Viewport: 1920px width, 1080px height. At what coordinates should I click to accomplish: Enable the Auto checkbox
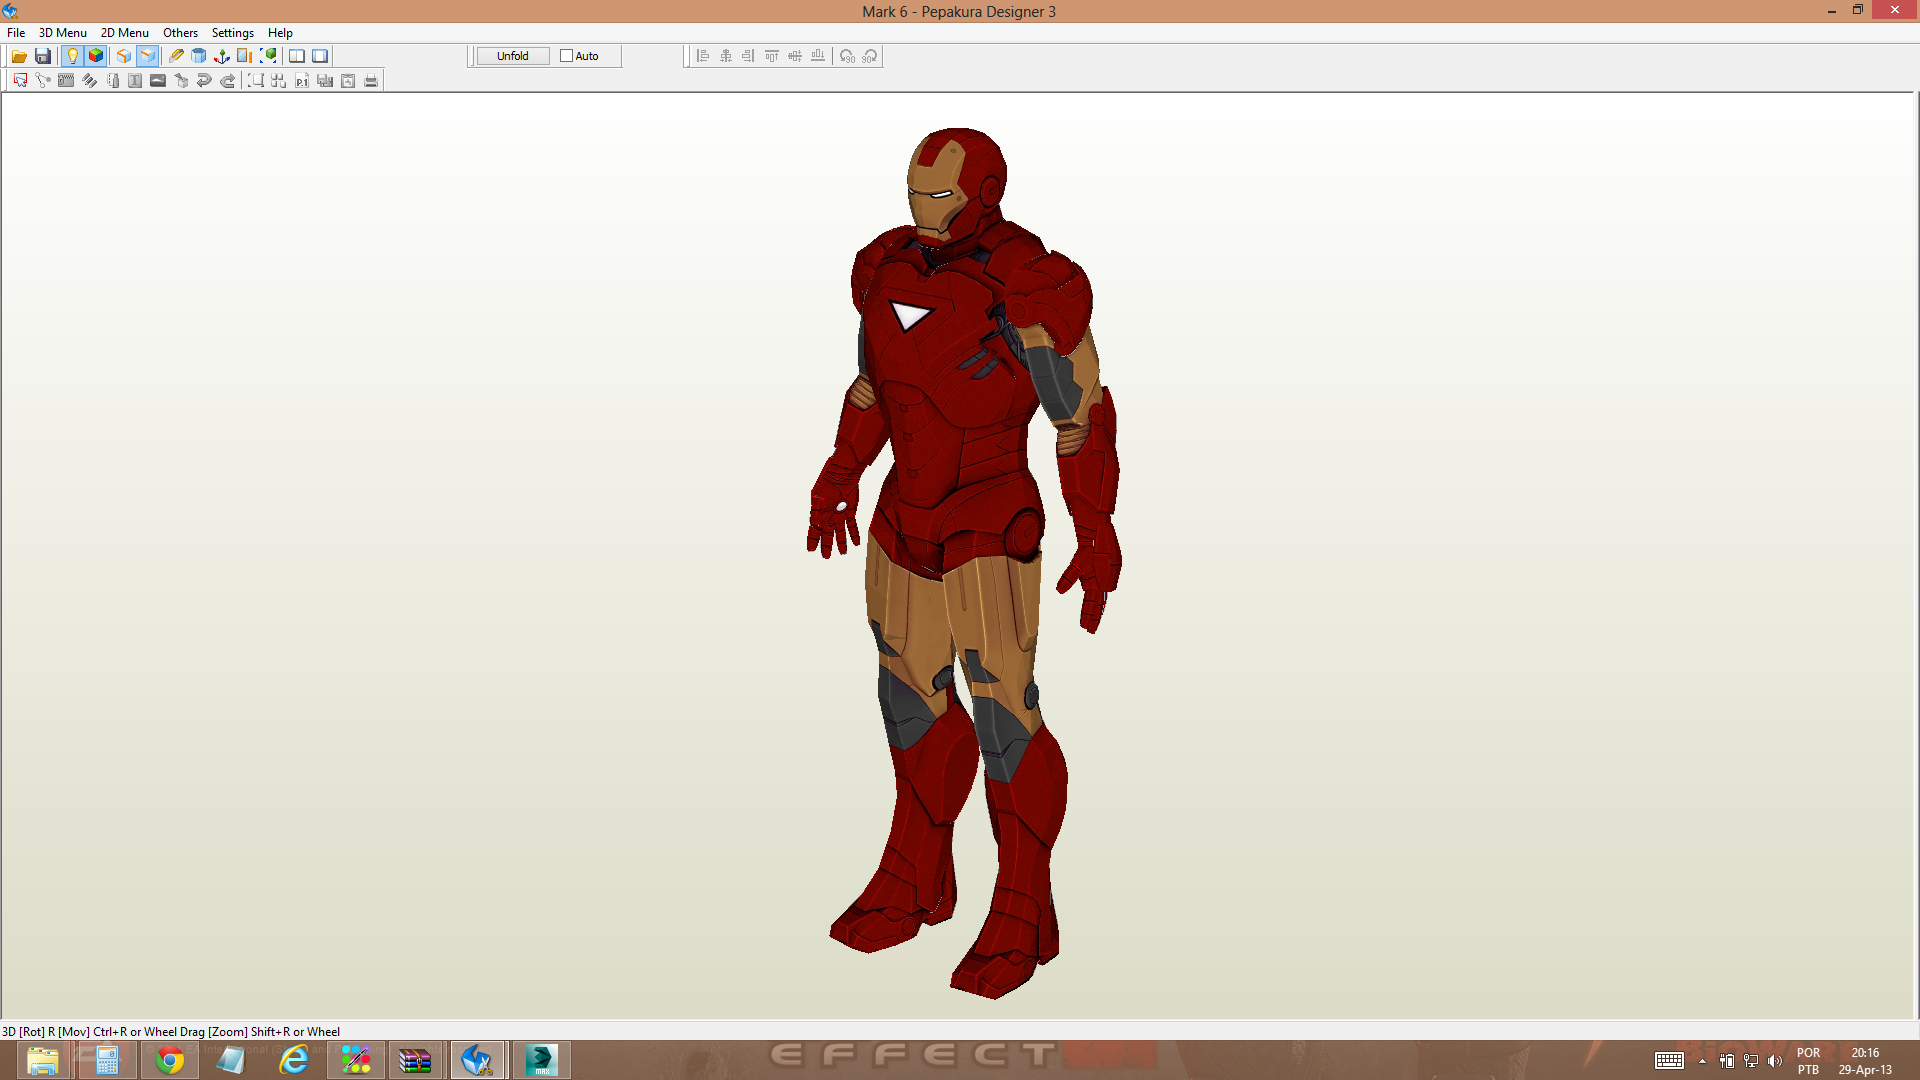point(566,56)
